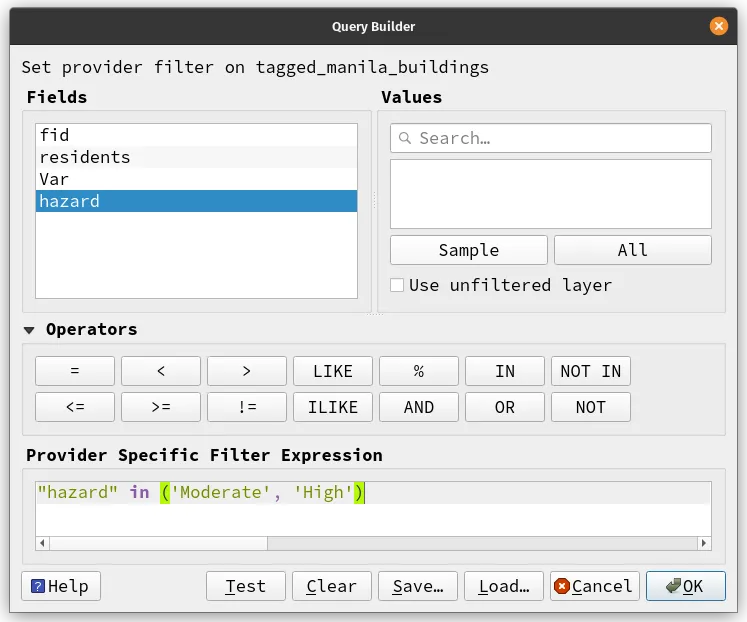Choose the Var field entry
The height and width of the screenshot is (622, 747).
pos(196,179)
